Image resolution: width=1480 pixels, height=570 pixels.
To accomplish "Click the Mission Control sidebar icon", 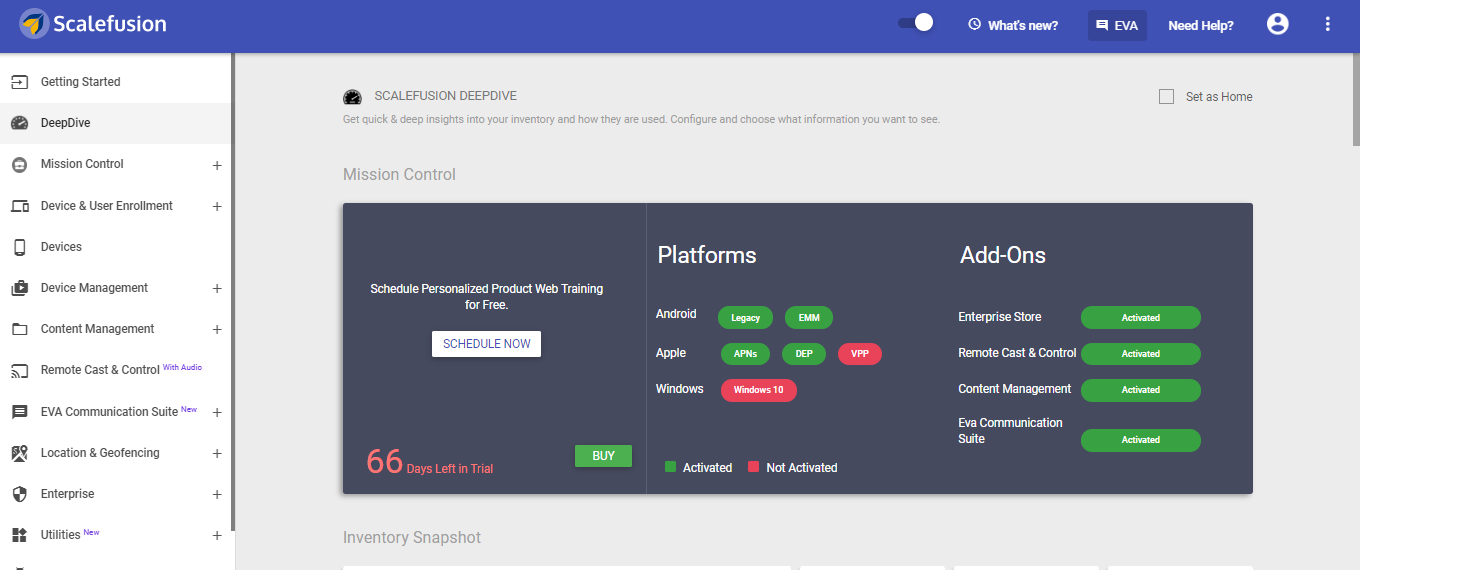I will (x=19, y=164).
